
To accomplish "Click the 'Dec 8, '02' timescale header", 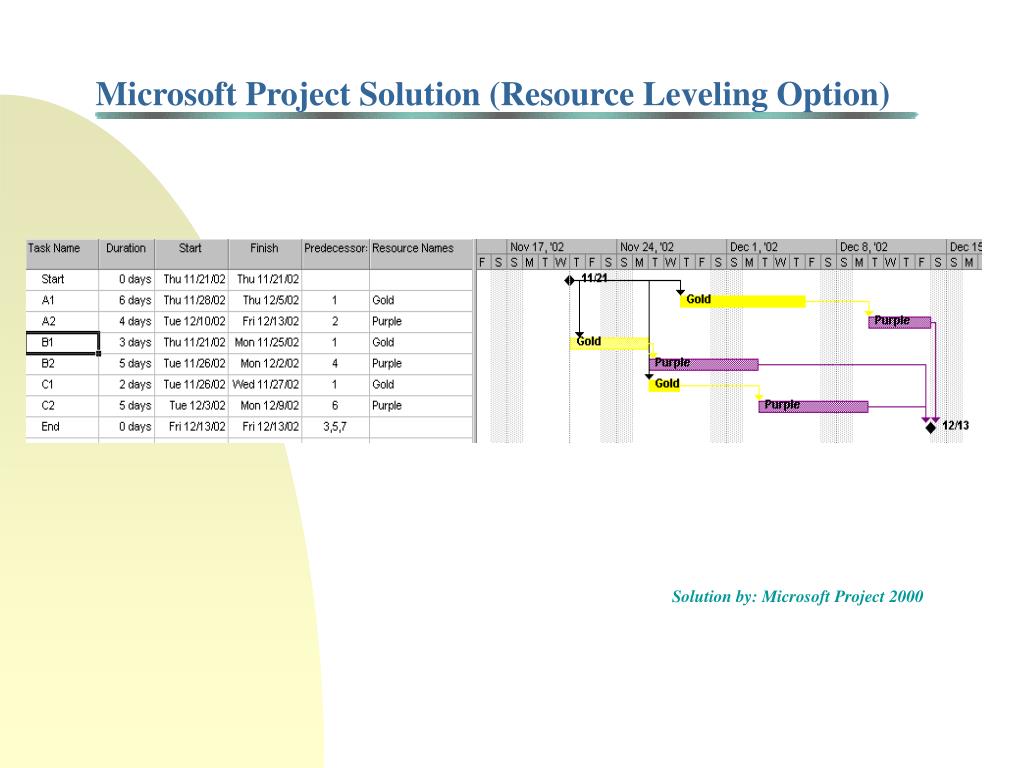I will click(x=891, y=247).
